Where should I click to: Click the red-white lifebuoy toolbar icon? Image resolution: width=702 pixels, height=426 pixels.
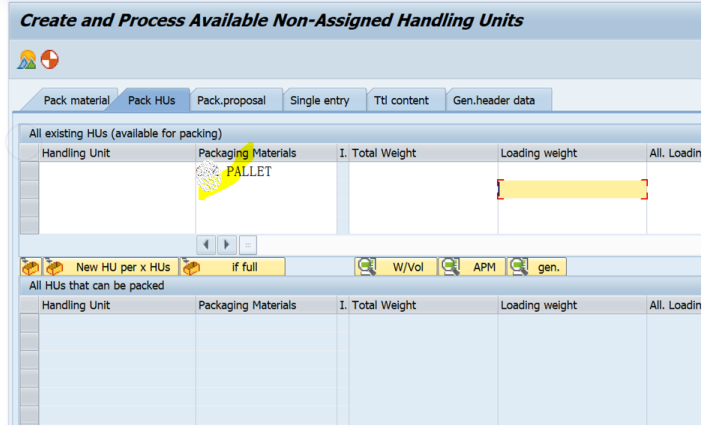50,60
